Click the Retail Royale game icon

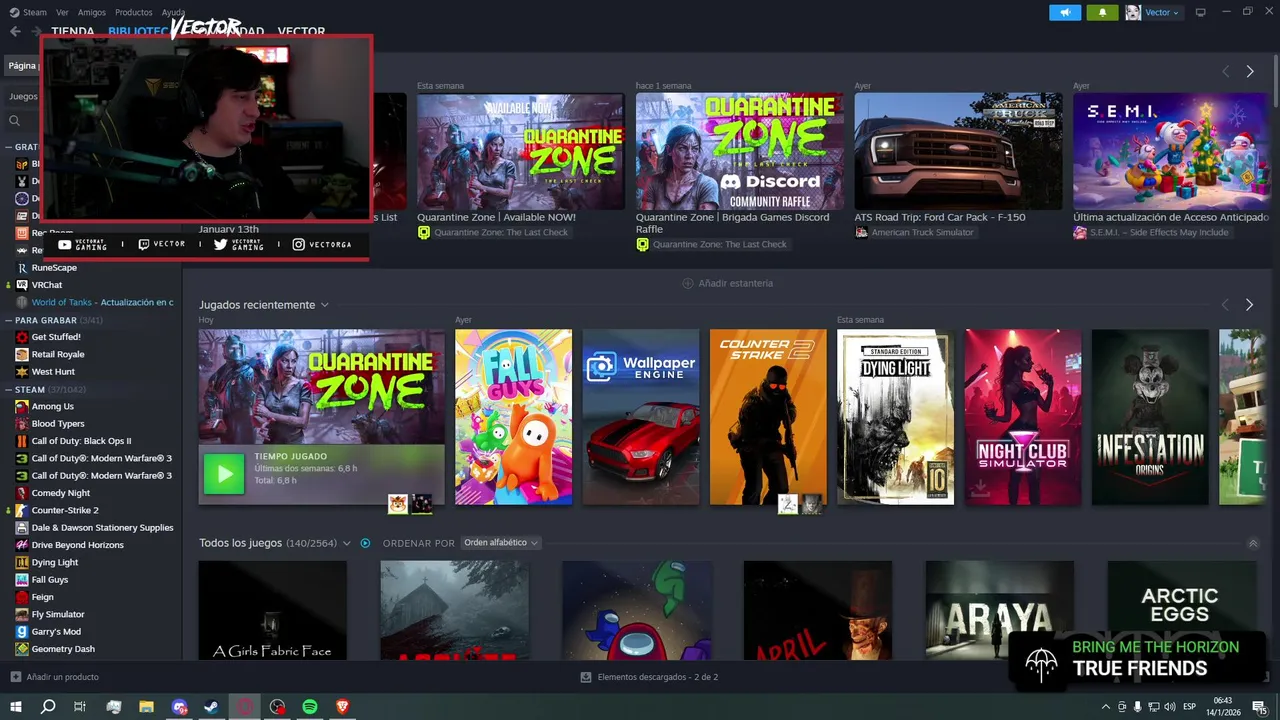point(22,354)
